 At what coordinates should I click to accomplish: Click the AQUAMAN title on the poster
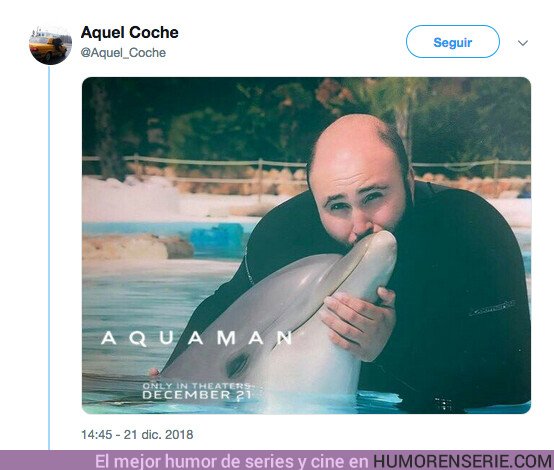point(196,338)
